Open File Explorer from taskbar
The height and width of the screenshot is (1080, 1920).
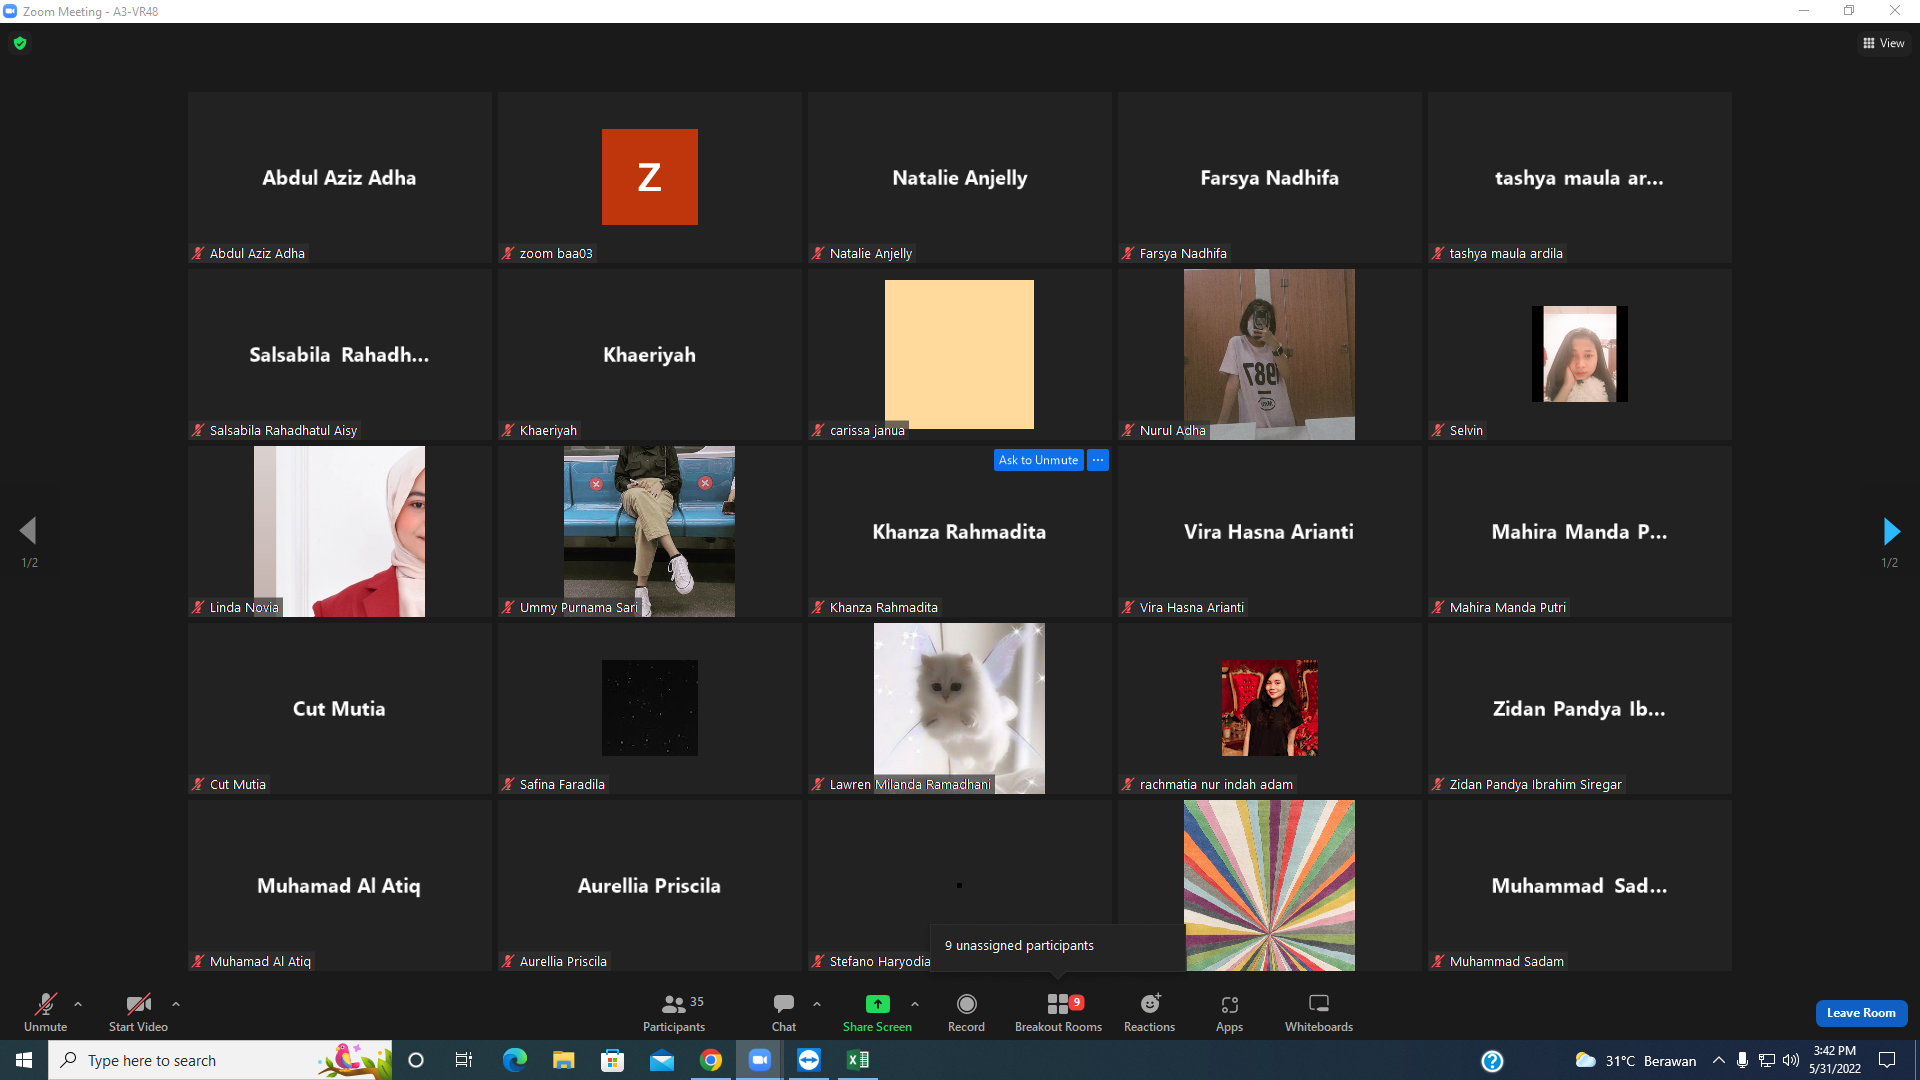click(563, 1060)
